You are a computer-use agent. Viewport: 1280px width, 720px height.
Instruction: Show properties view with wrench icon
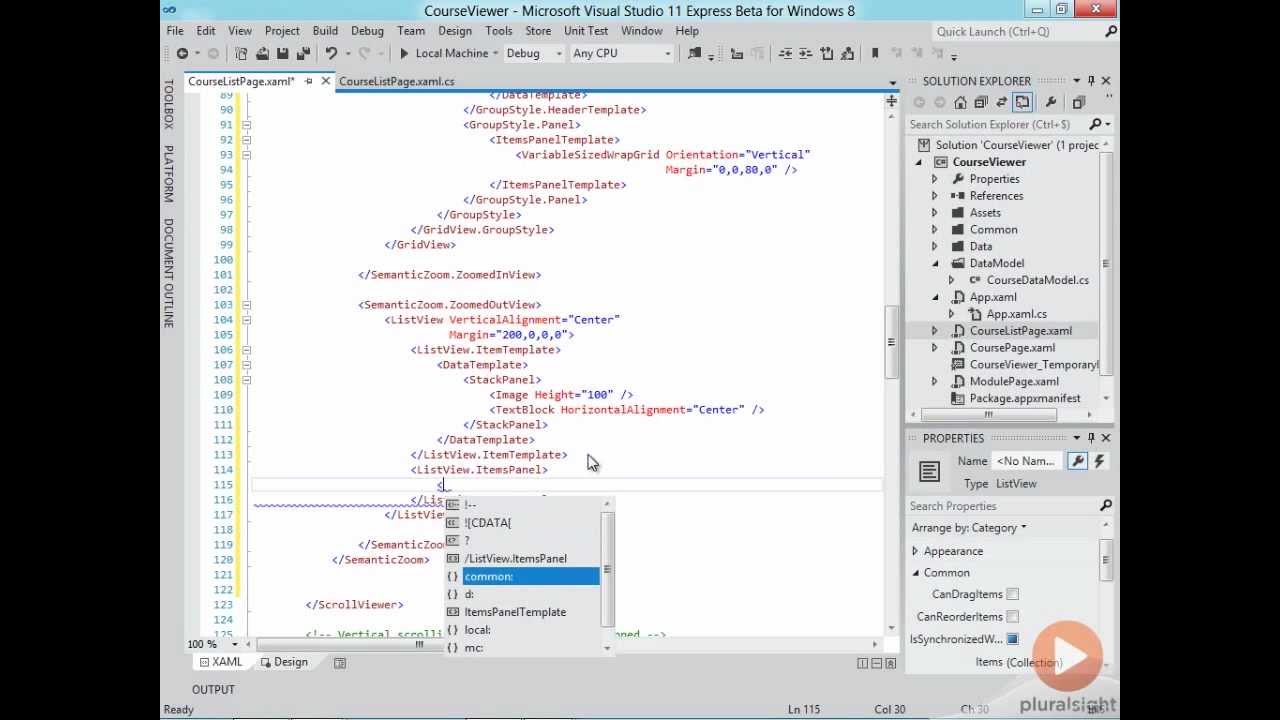click(1077, 461)
